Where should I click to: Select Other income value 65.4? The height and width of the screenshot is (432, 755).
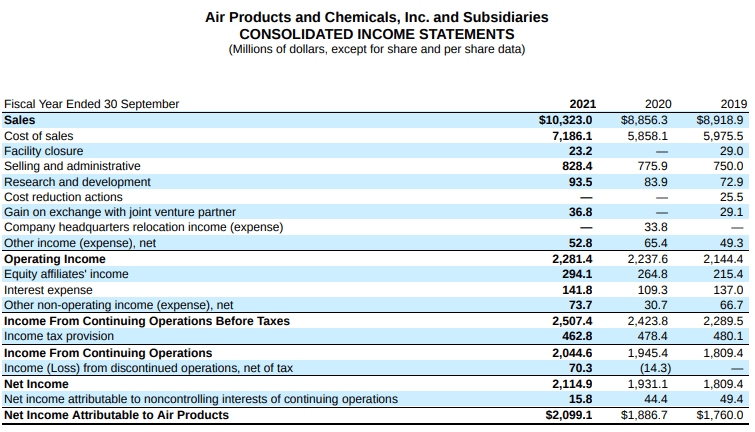(656, 243)
